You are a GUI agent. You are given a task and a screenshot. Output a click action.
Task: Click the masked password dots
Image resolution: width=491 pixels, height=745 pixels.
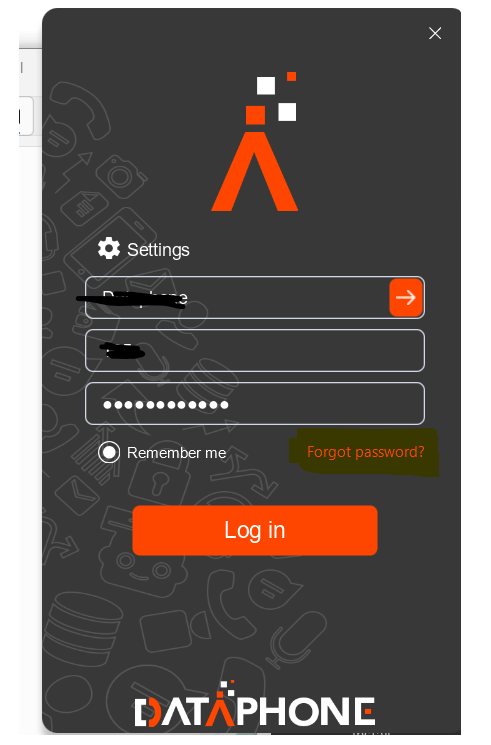pyautogui.click(x=166, y=405)
